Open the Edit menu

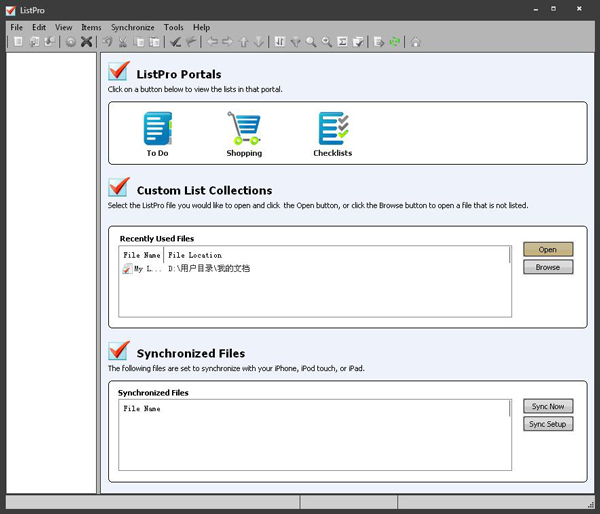[39, 27]
